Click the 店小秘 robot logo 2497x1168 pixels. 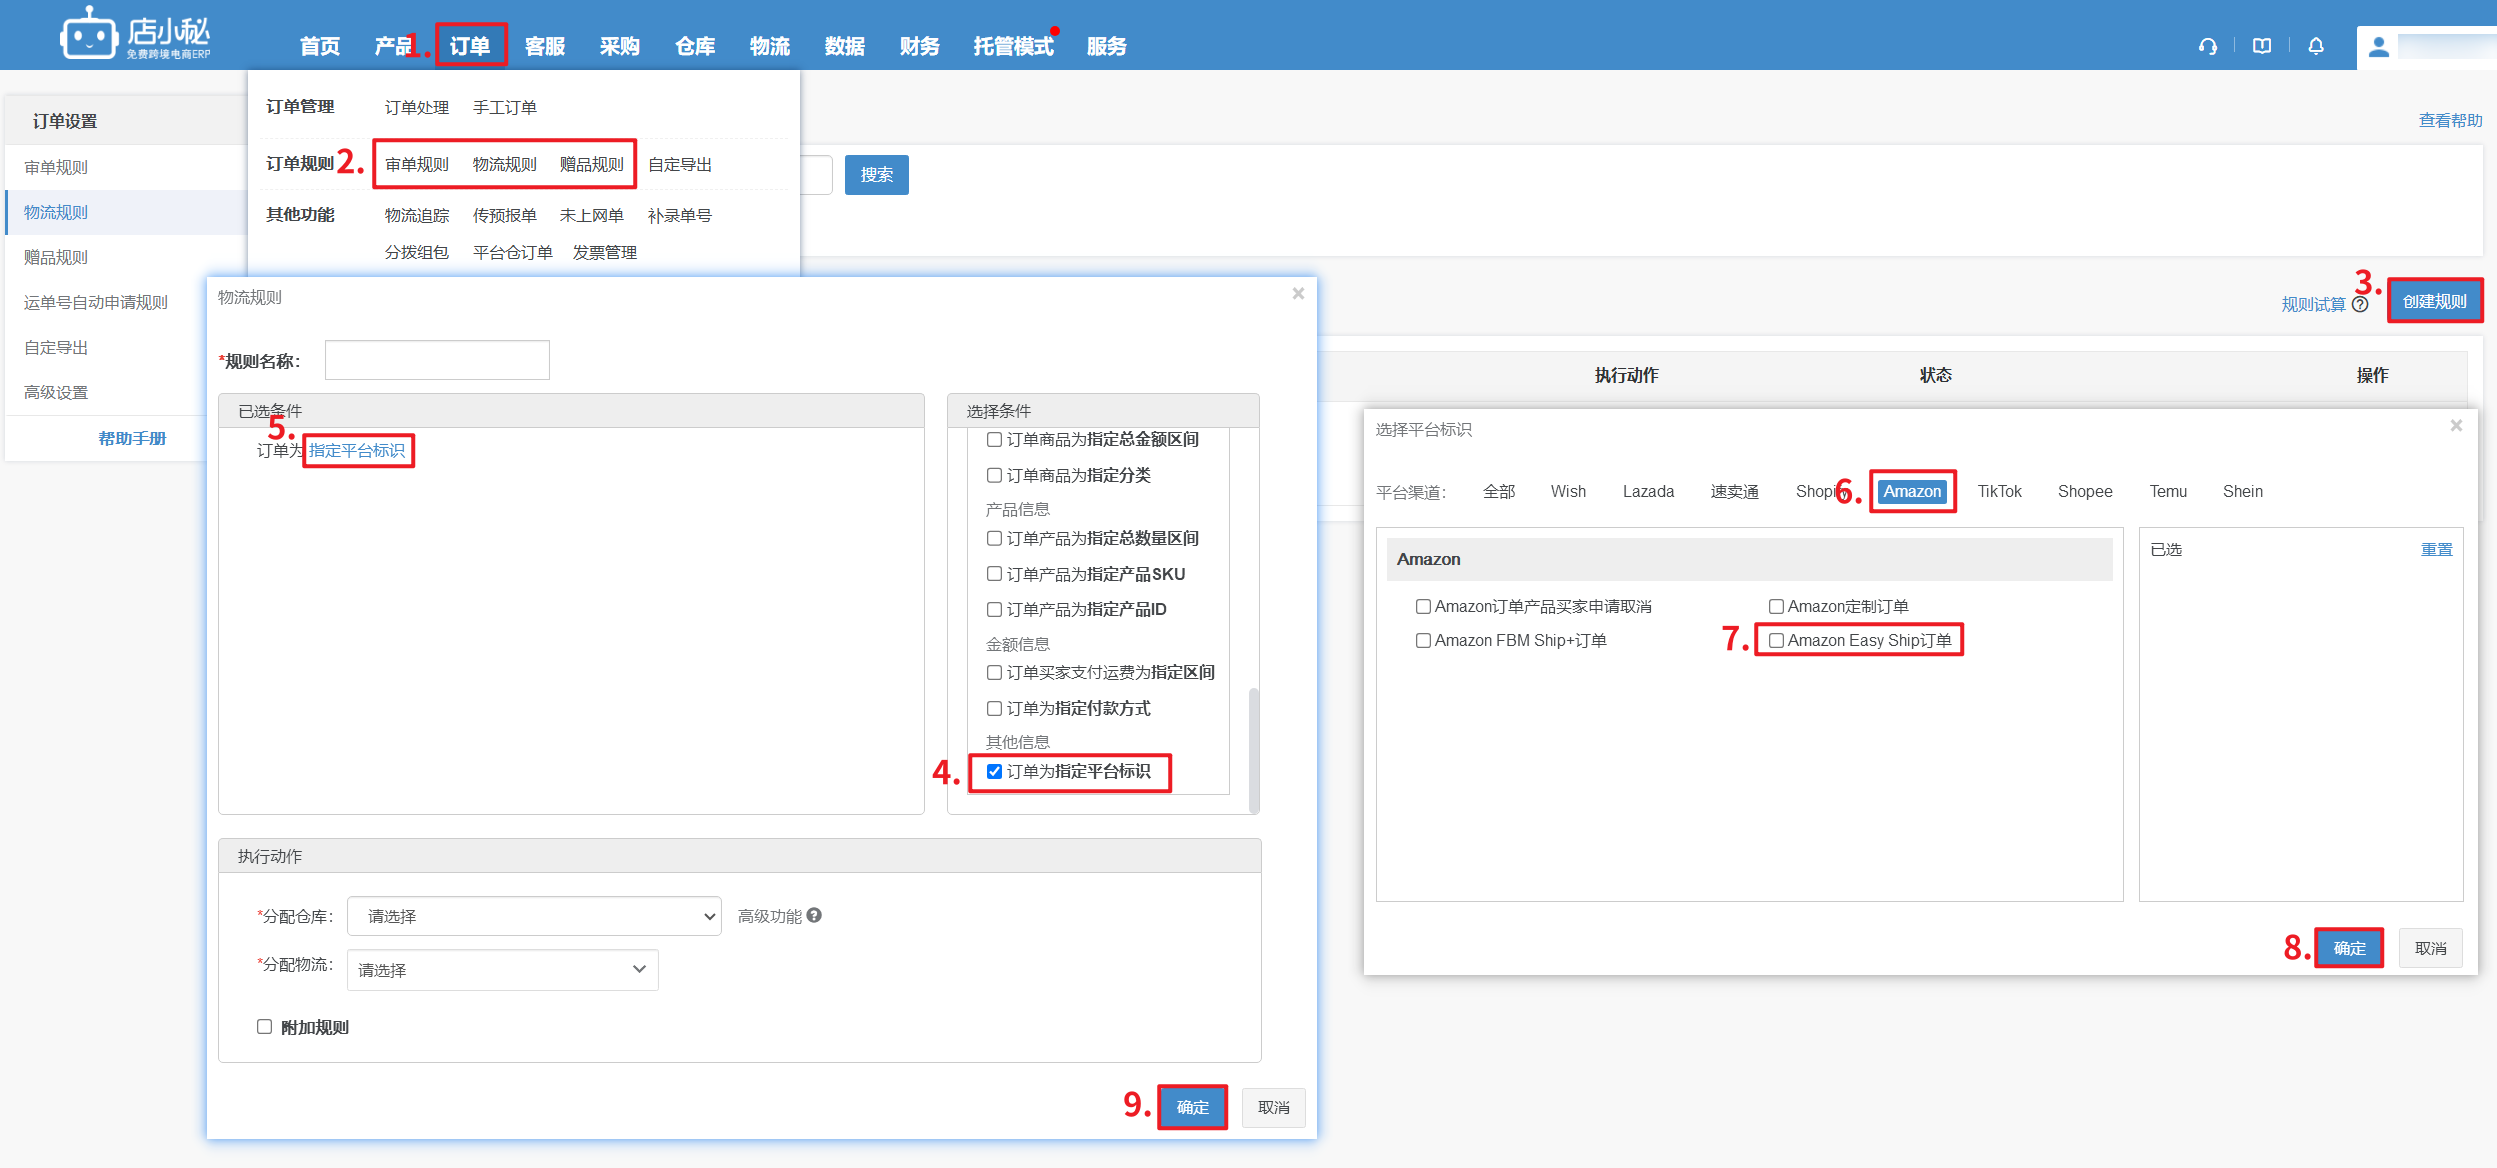[88, 35]
